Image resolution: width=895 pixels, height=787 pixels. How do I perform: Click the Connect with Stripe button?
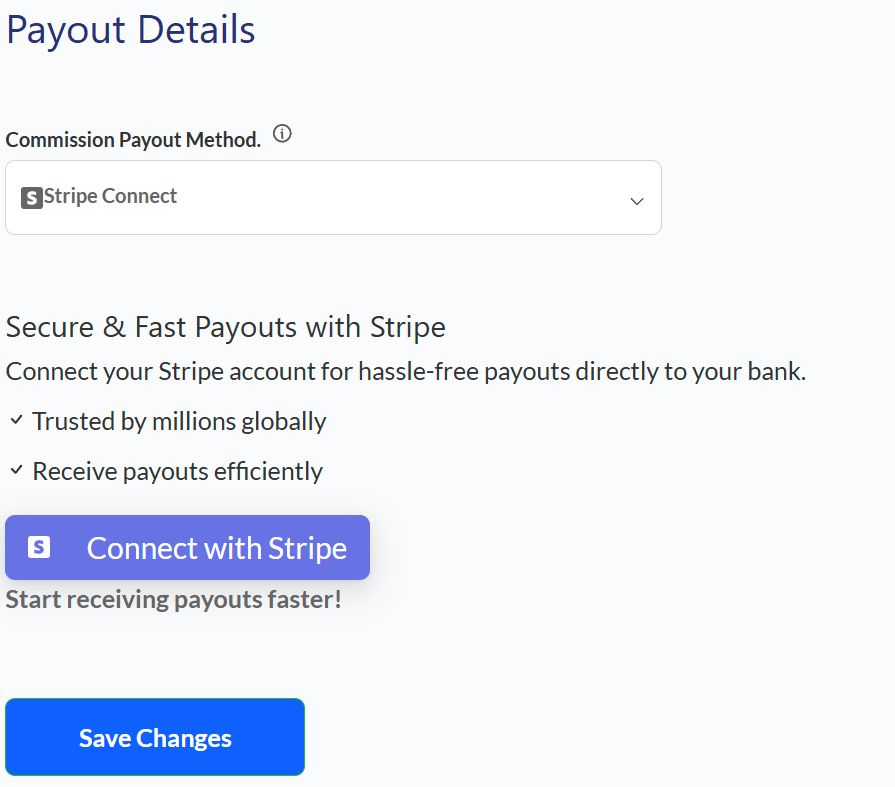tap(187, 548)
